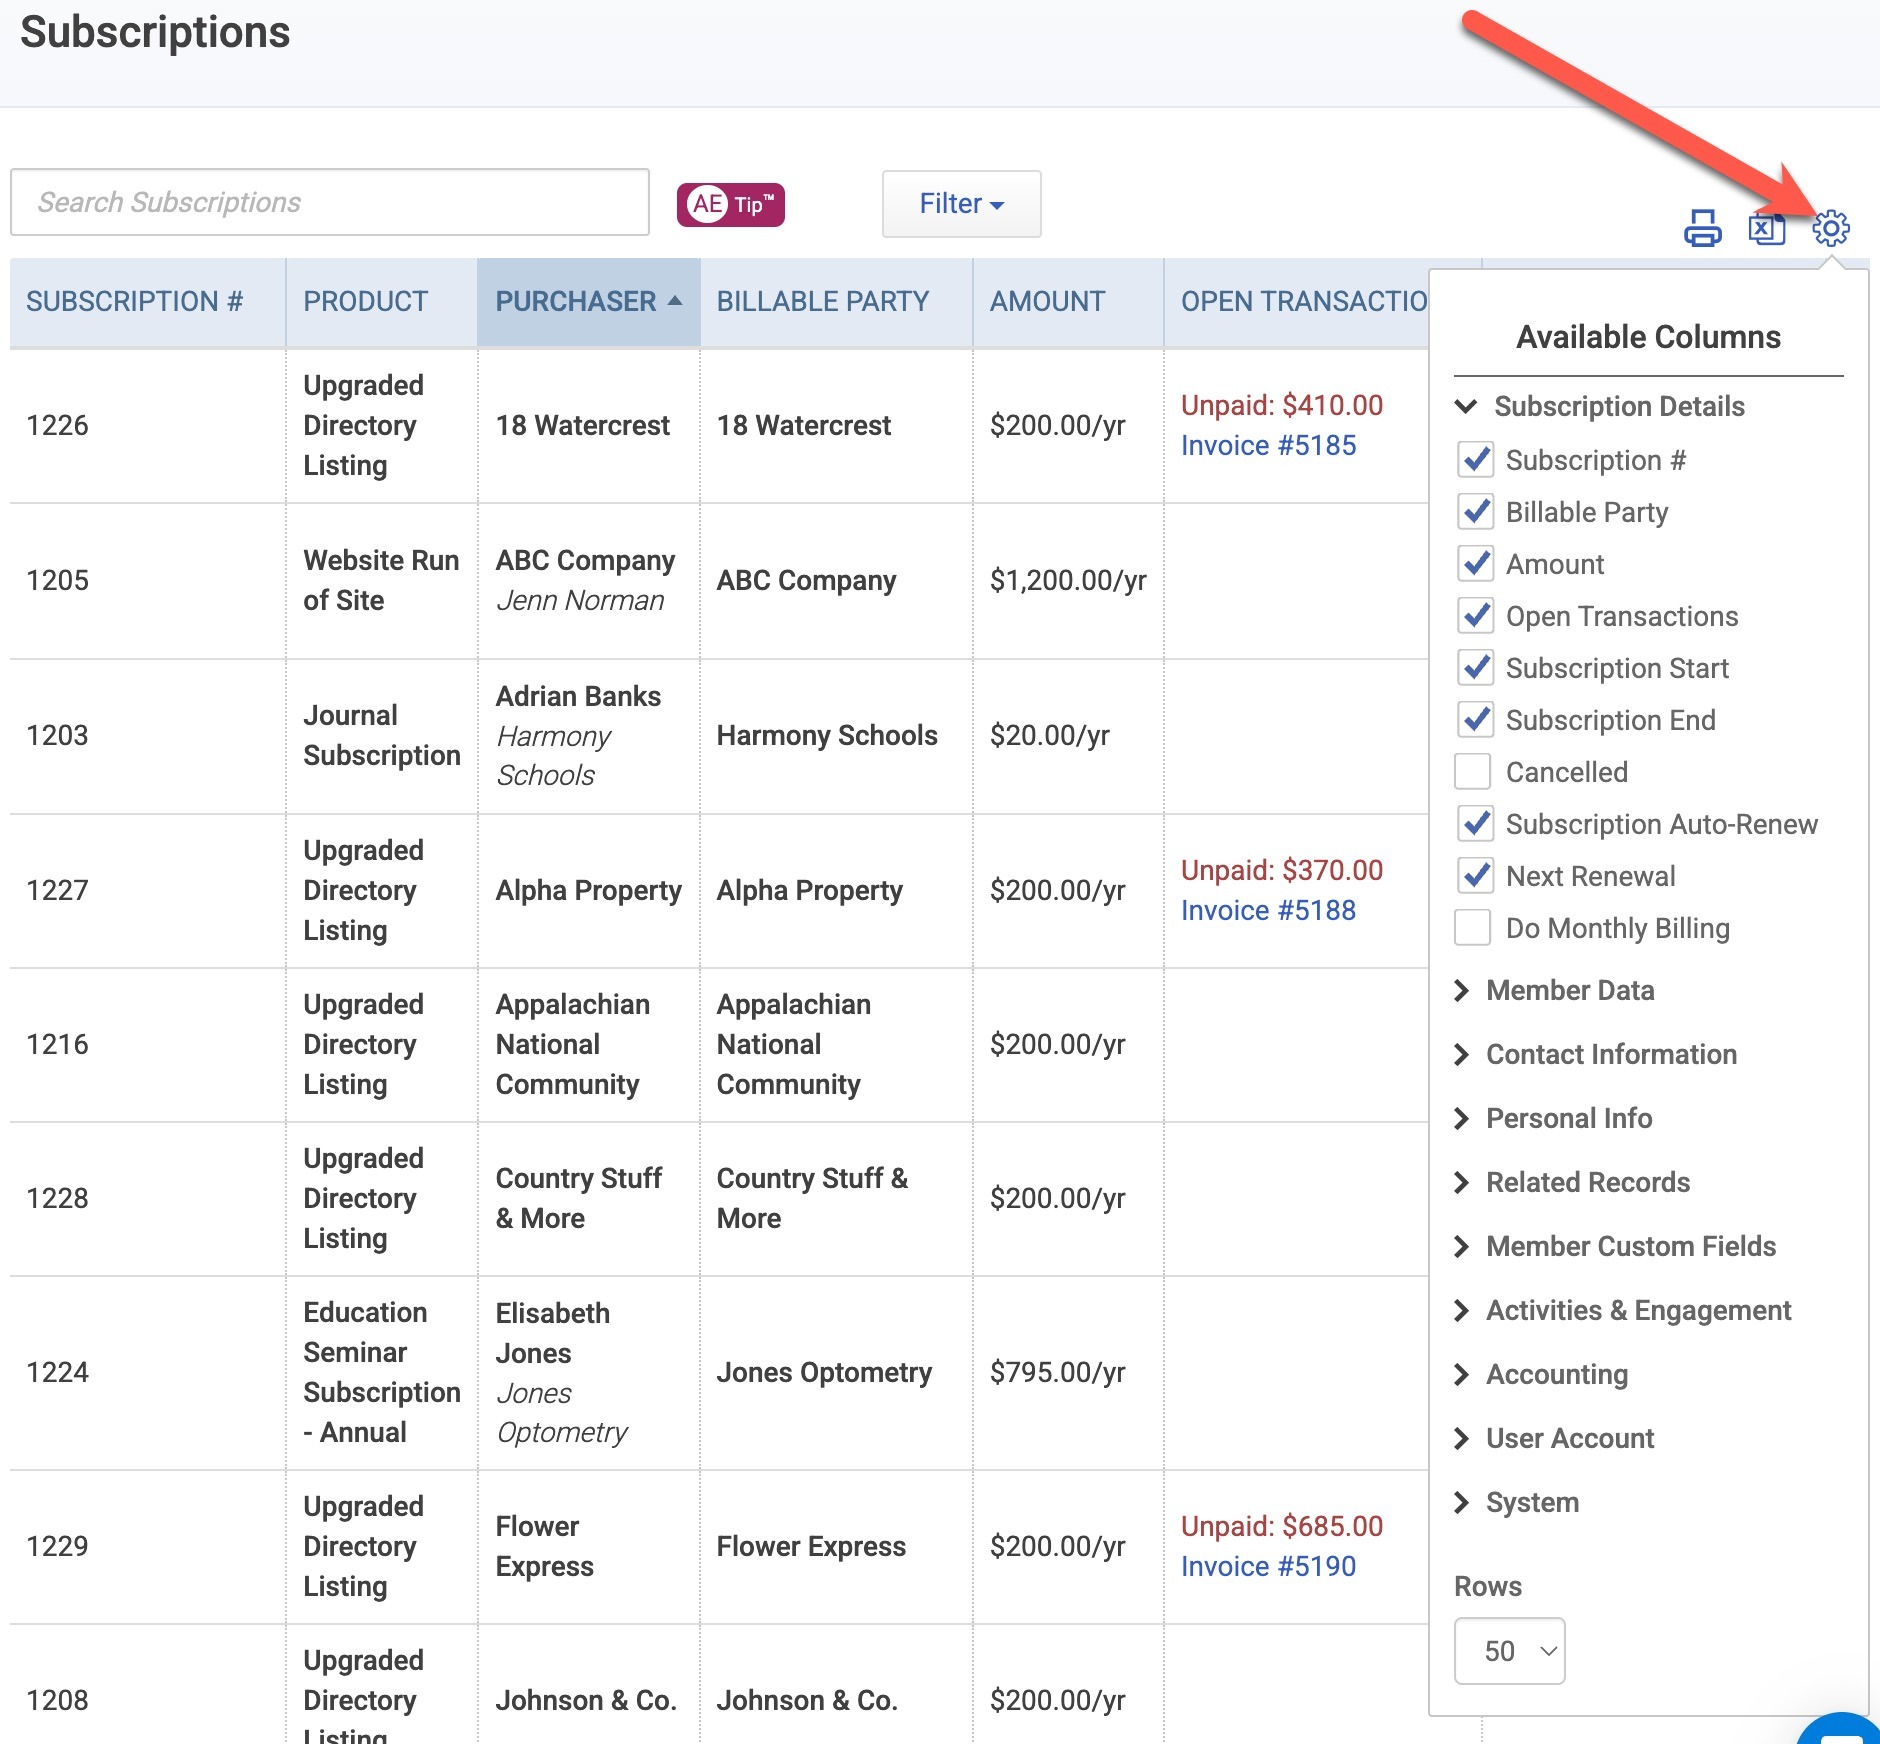Screen dimensions: 1880x1744
Task: Expand the Member Data section
Action: [x=1570, y=990]
